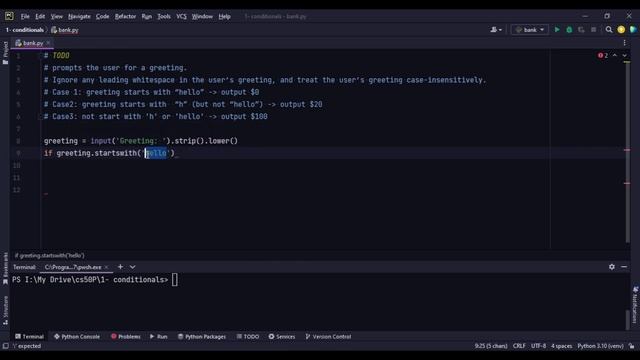Open the Bookmarks tool window sidebar button
Image resolution: width=640 pixels, height=360 pixels.
tap(5, 269)
